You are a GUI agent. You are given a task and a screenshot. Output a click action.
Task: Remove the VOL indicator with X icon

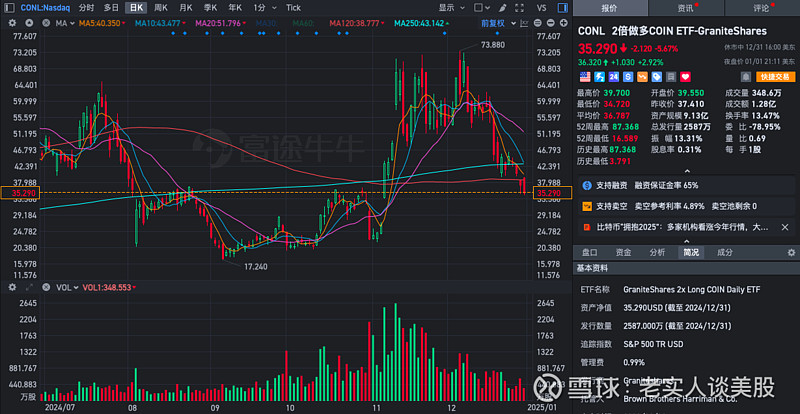[x=46, y=287]
